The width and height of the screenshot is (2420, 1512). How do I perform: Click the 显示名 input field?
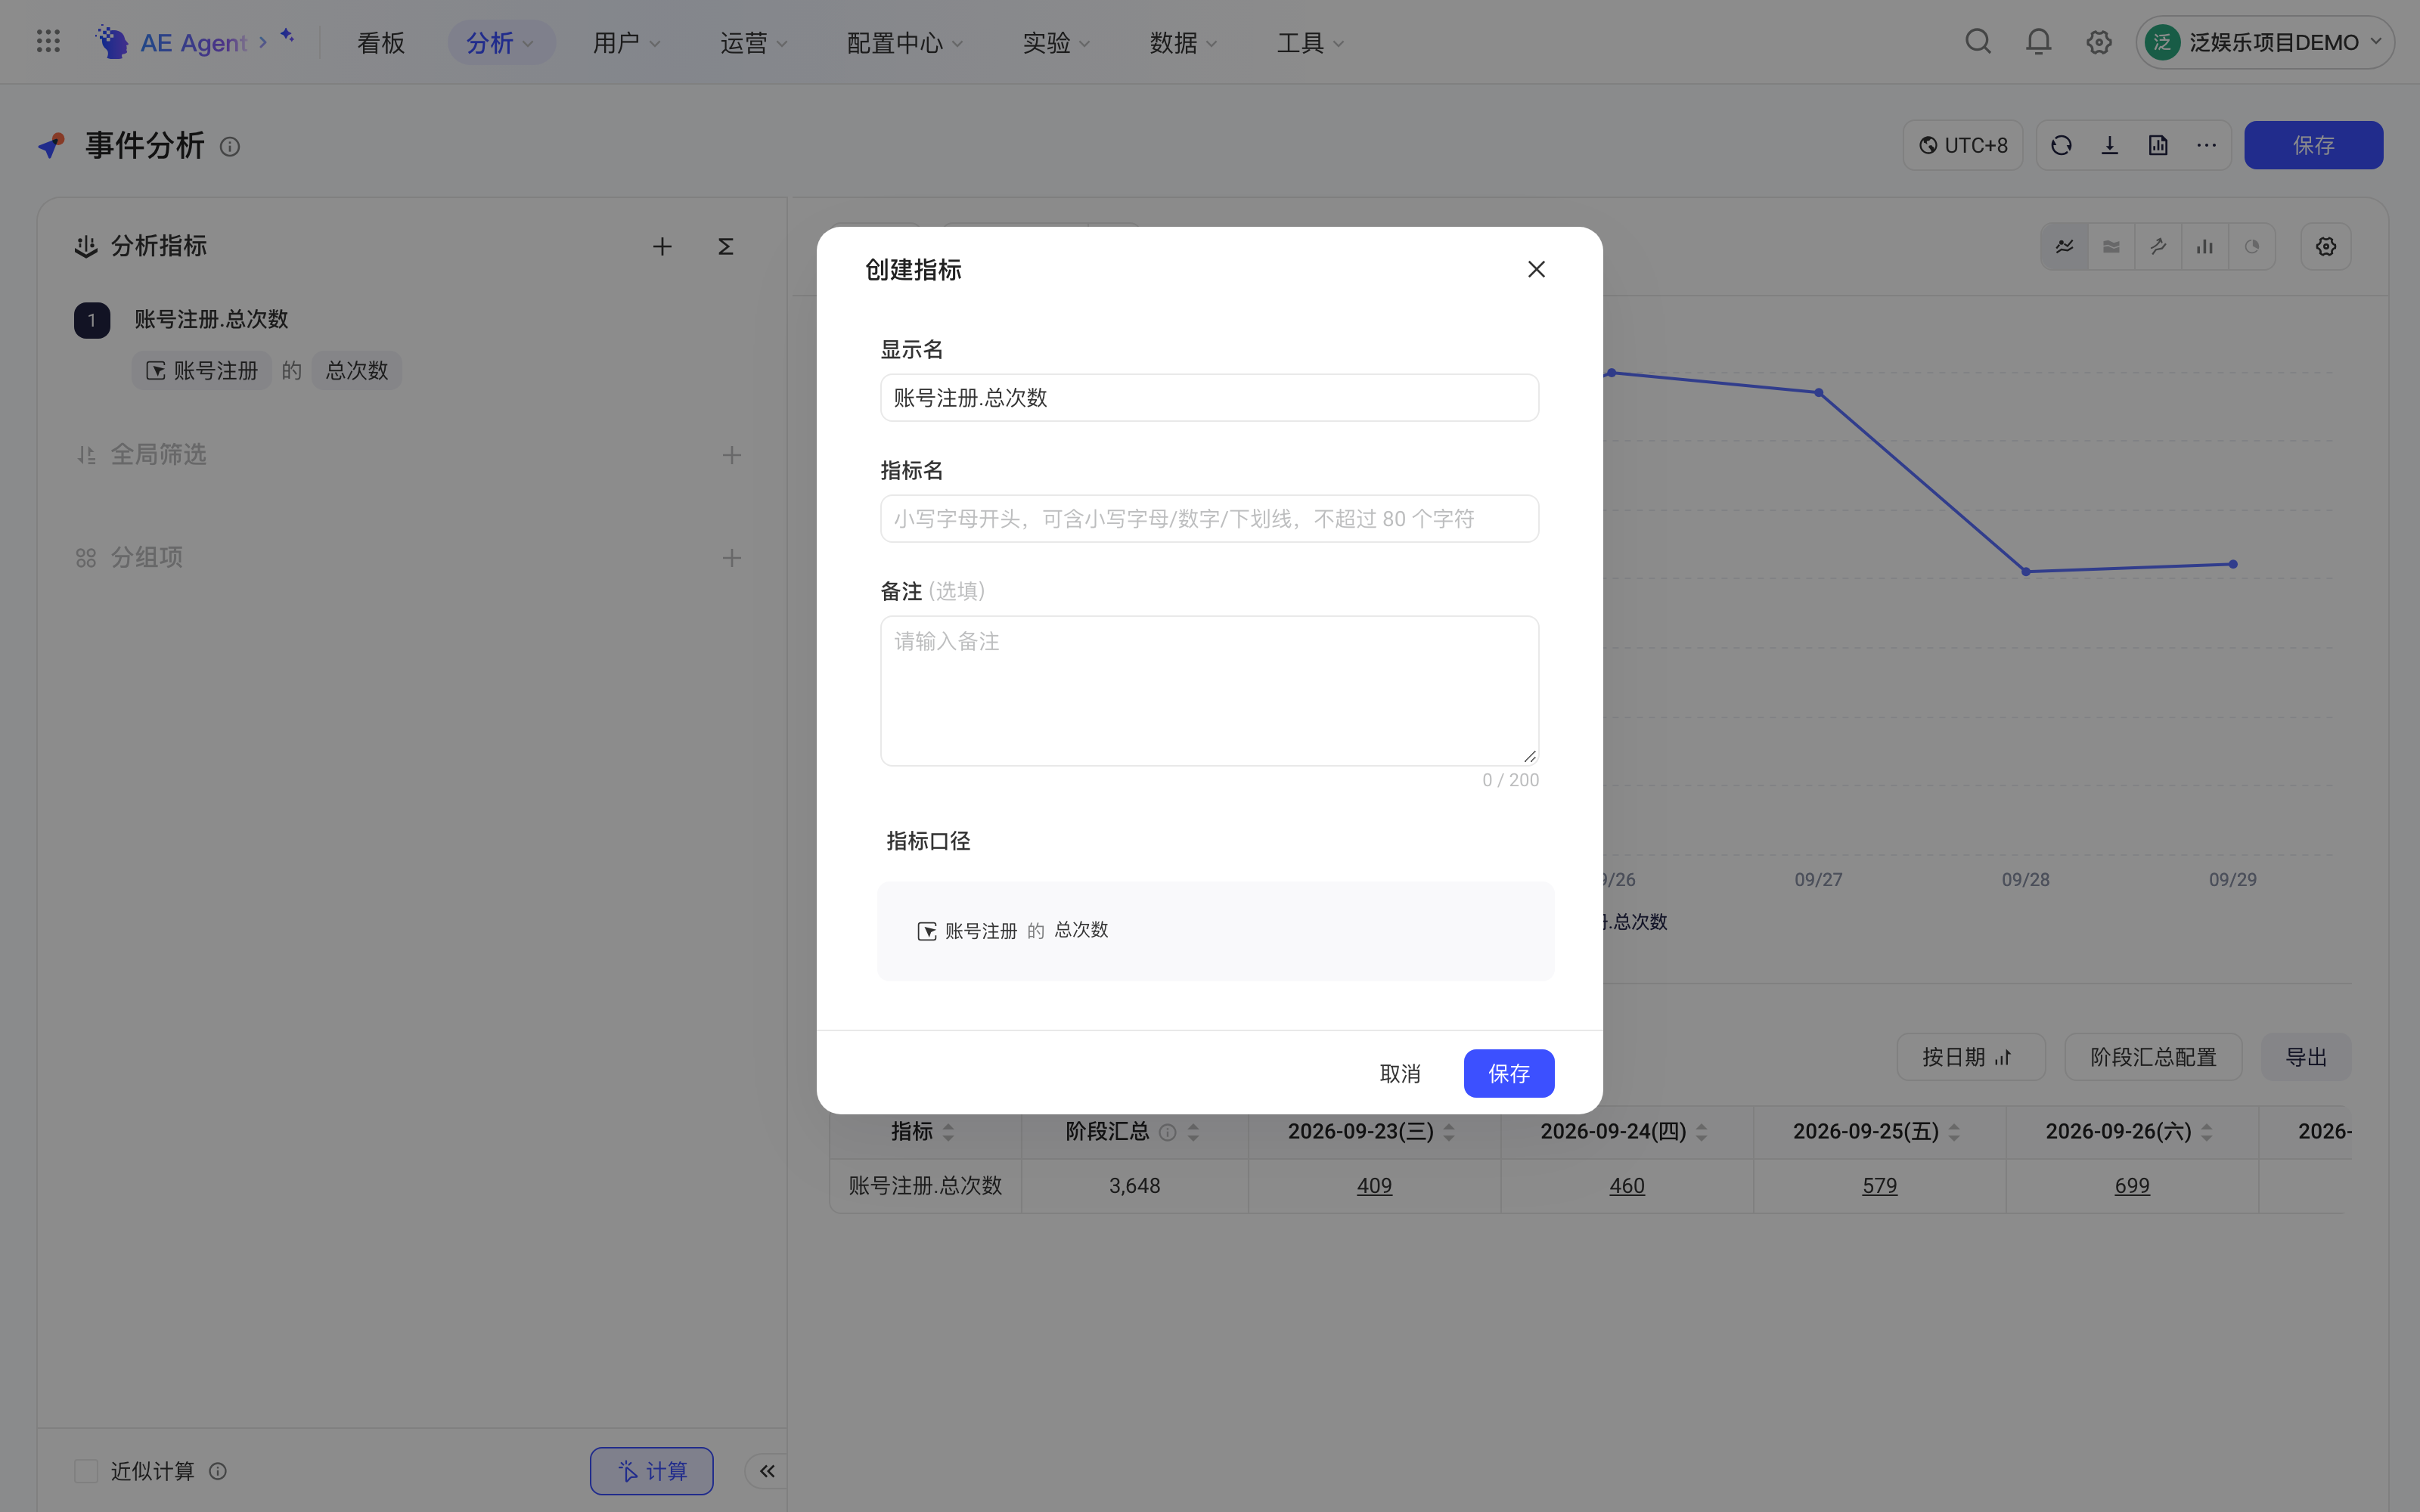[1209, 398]
